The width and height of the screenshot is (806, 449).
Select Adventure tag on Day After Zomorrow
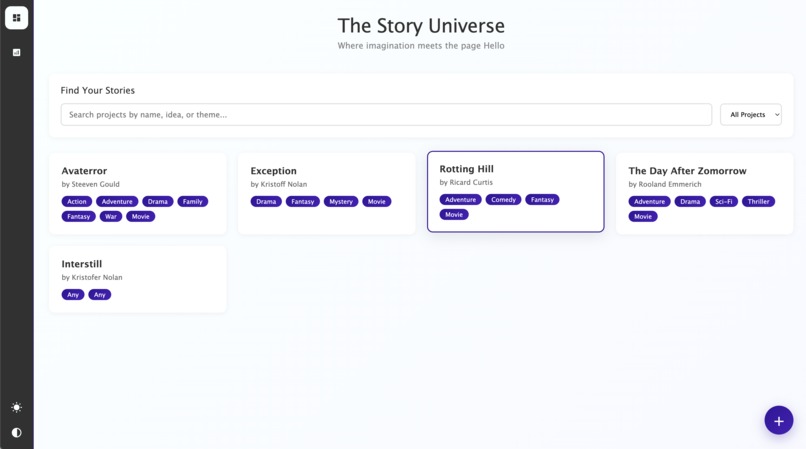click(649, 202)
